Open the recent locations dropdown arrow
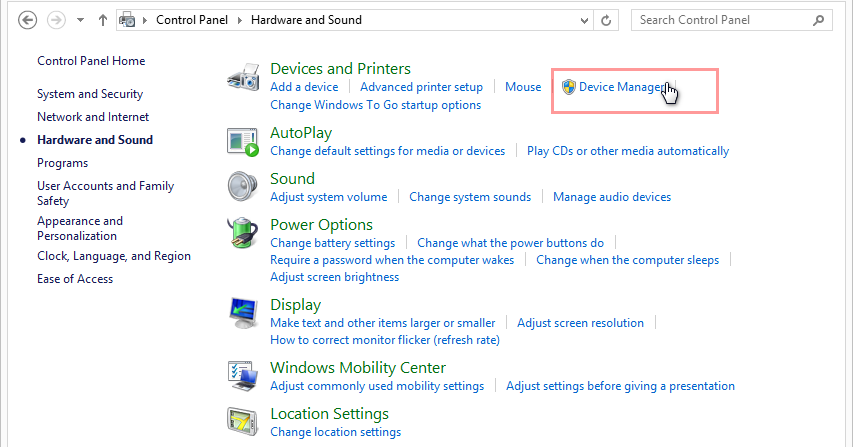853x447 pixels. (80, 20)
